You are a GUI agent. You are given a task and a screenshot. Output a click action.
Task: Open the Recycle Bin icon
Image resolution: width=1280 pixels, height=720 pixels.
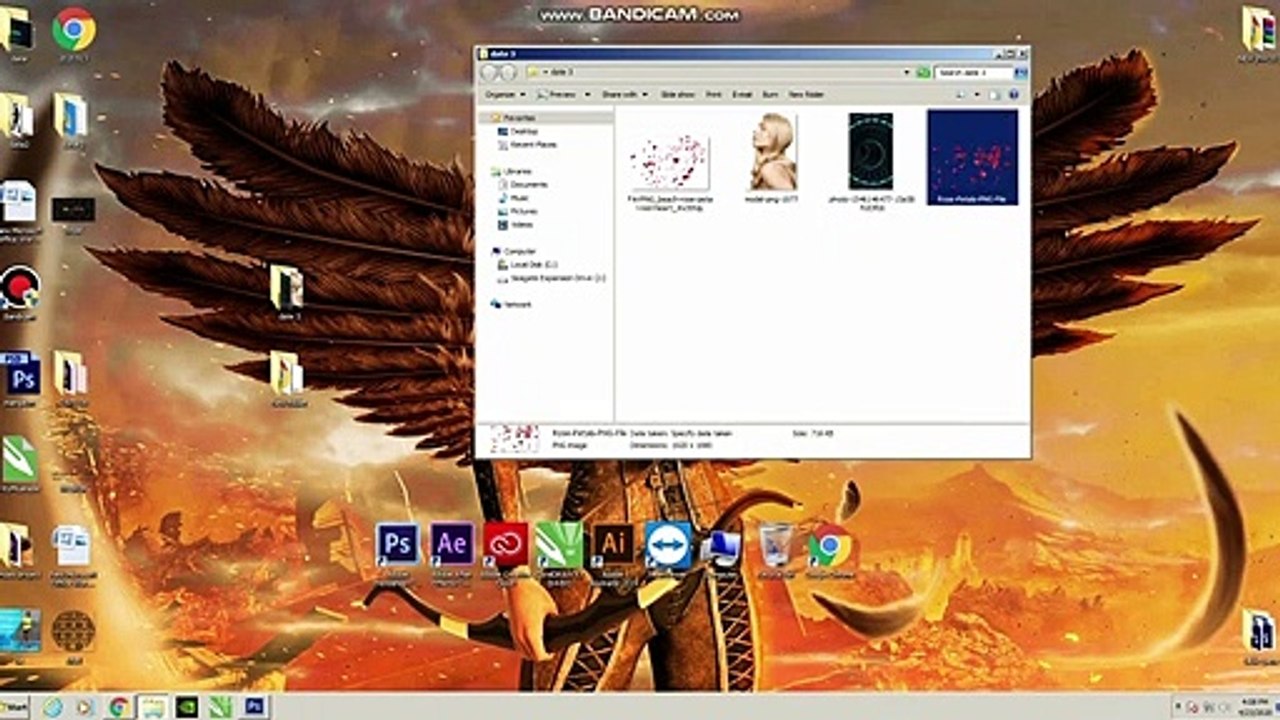(x=775, y=546)
